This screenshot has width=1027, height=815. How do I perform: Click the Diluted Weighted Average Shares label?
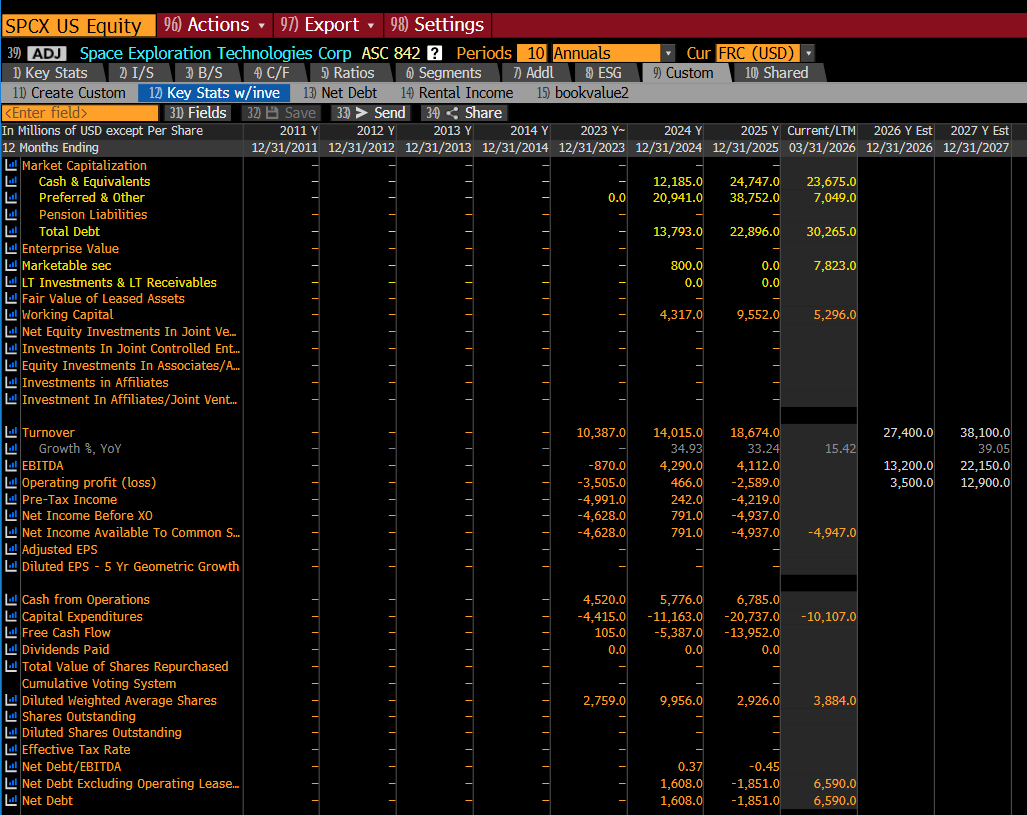coord(119,700)
